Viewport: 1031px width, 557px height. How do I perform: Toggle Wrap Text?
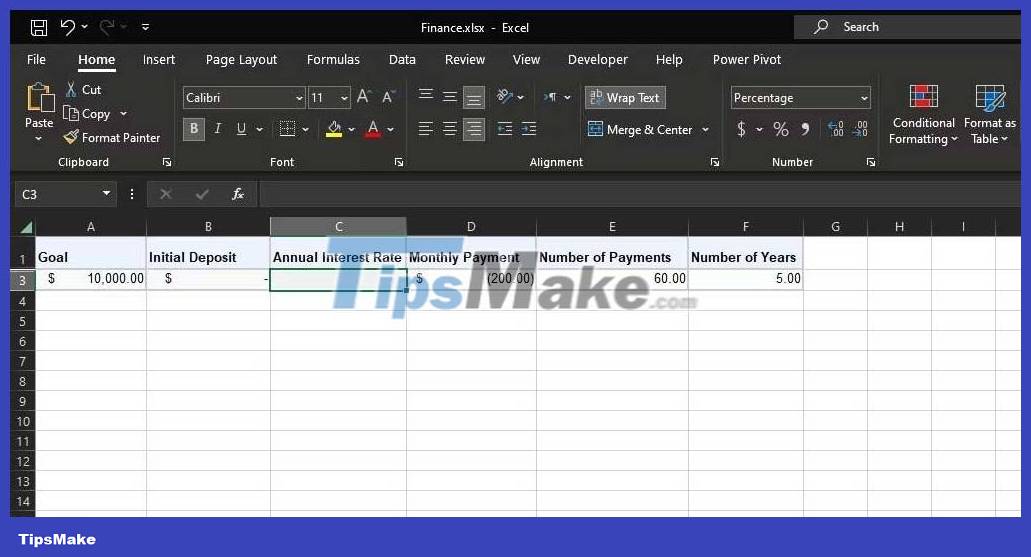click(625, 97)
